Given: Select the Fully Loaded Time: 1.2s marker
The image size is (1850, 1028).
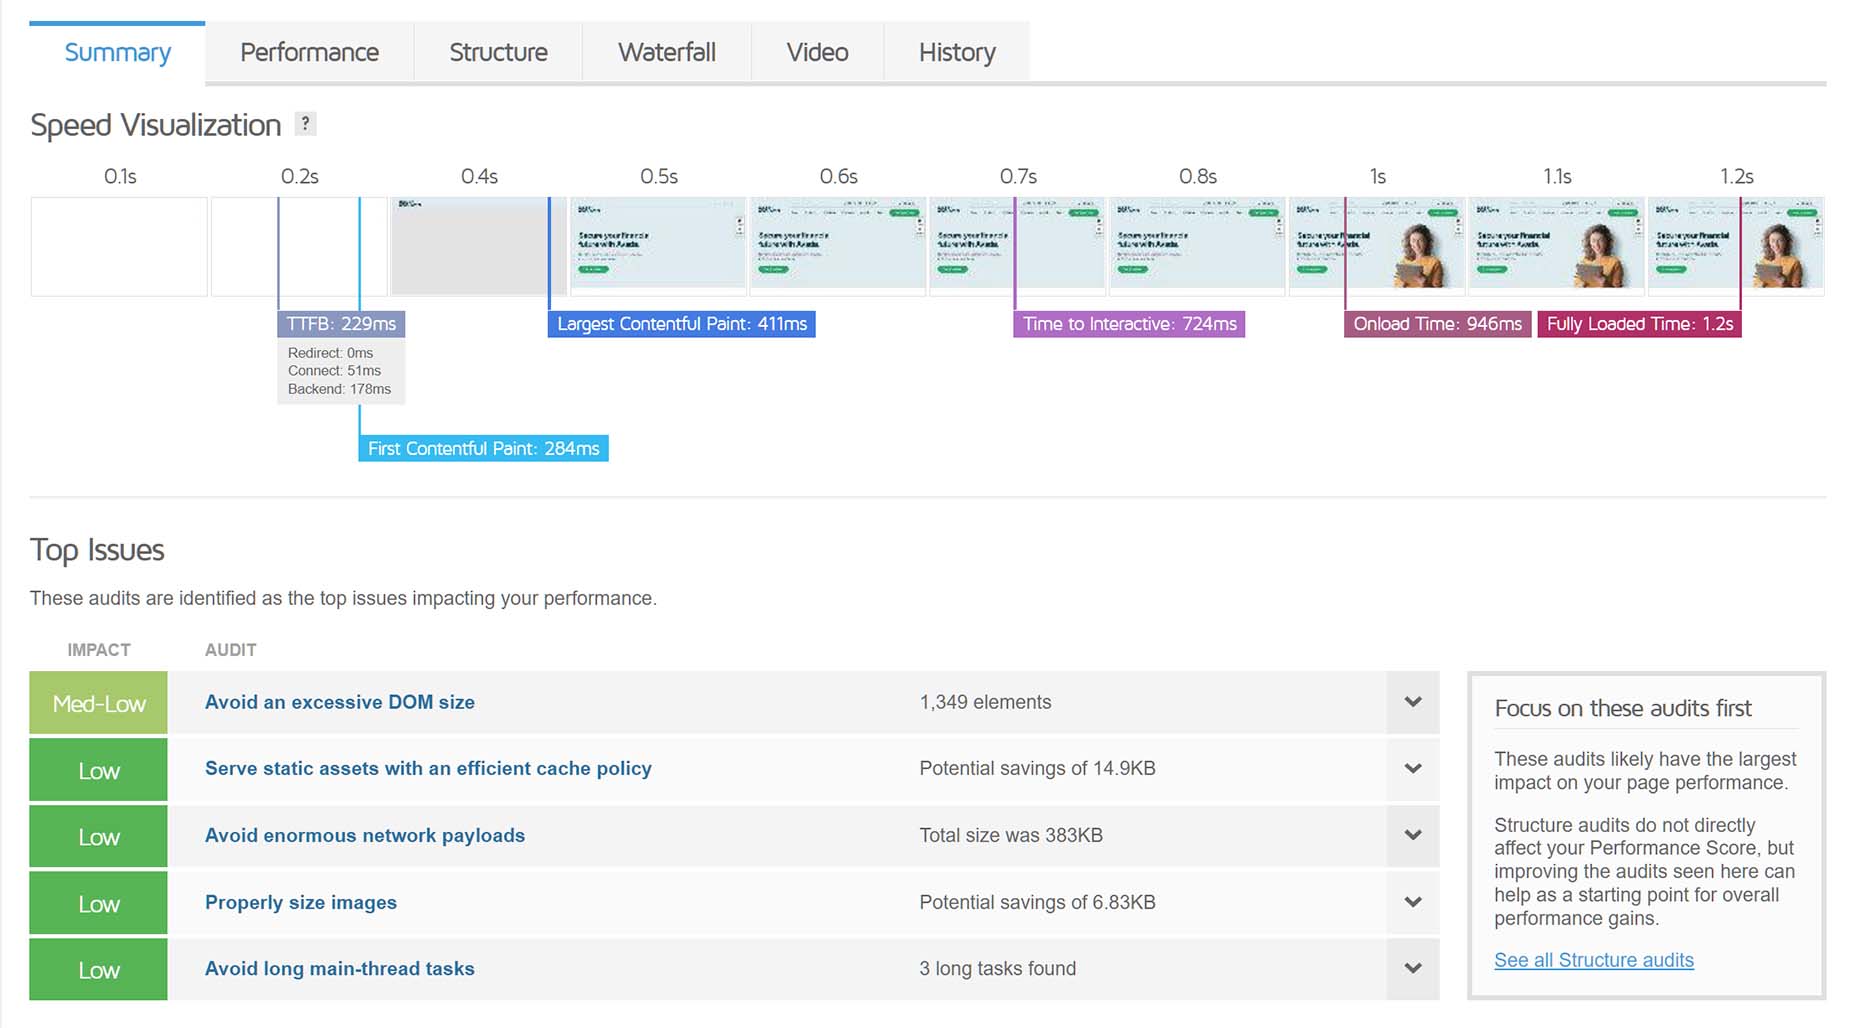Looking at the screenshot, I should click(x=1640, y=324).
